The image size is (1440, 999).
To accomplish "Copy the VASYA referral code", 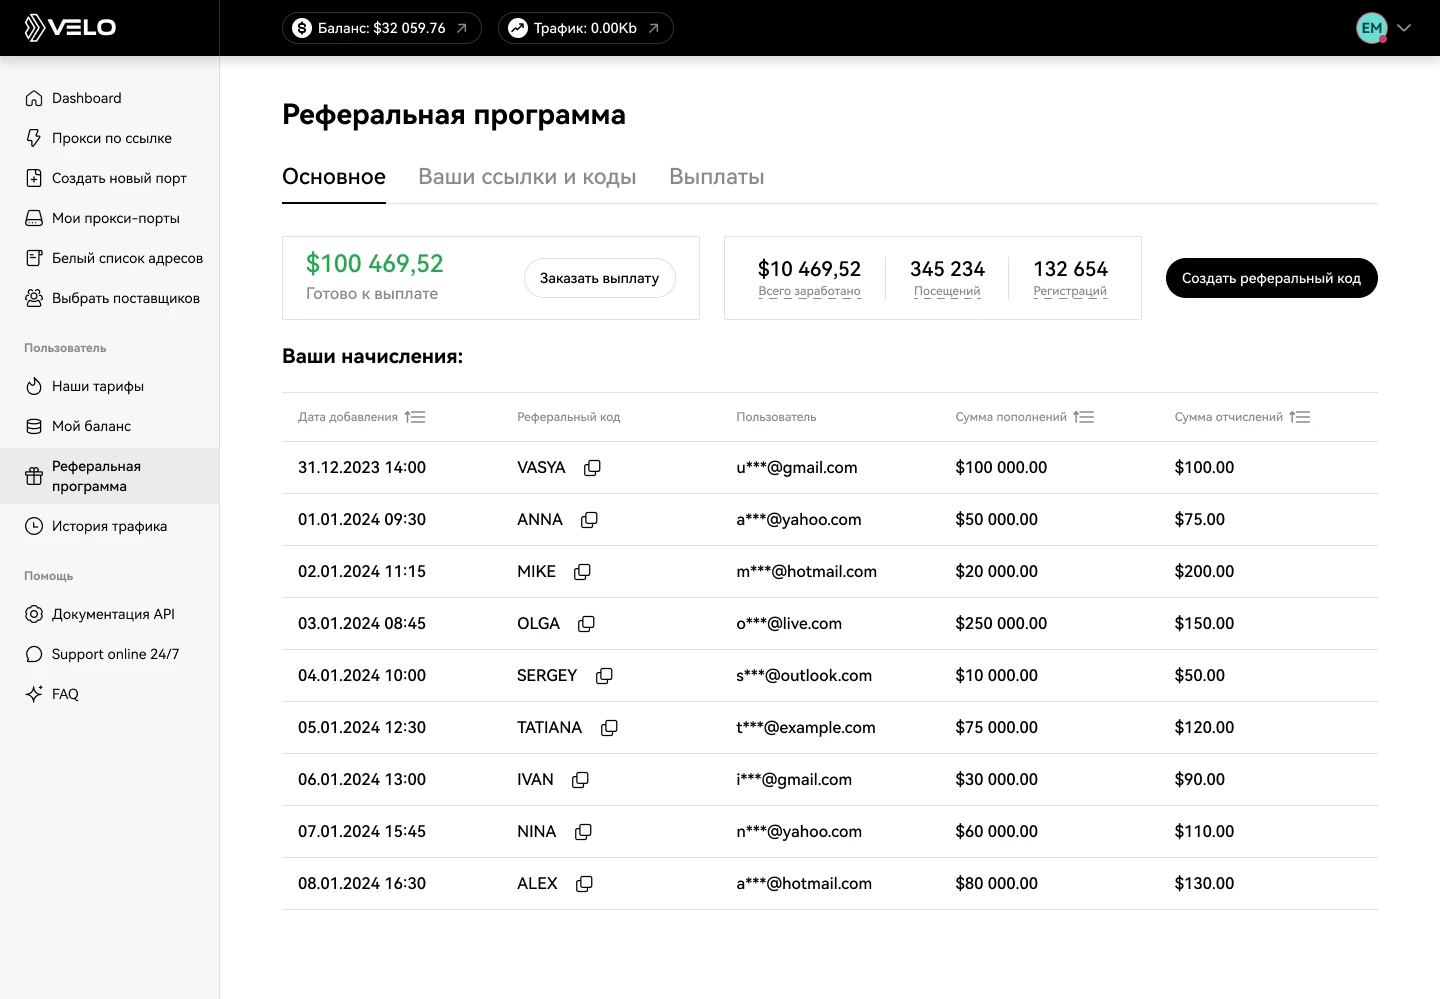I will click(592, 468).
